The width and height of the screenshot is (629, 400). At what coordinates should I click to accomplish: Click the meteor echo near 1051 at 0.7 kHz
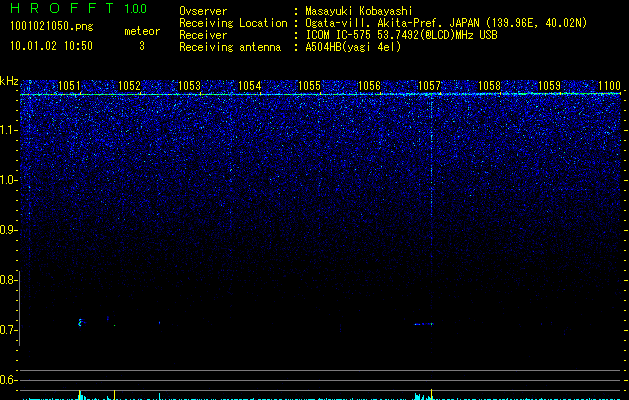80,322
